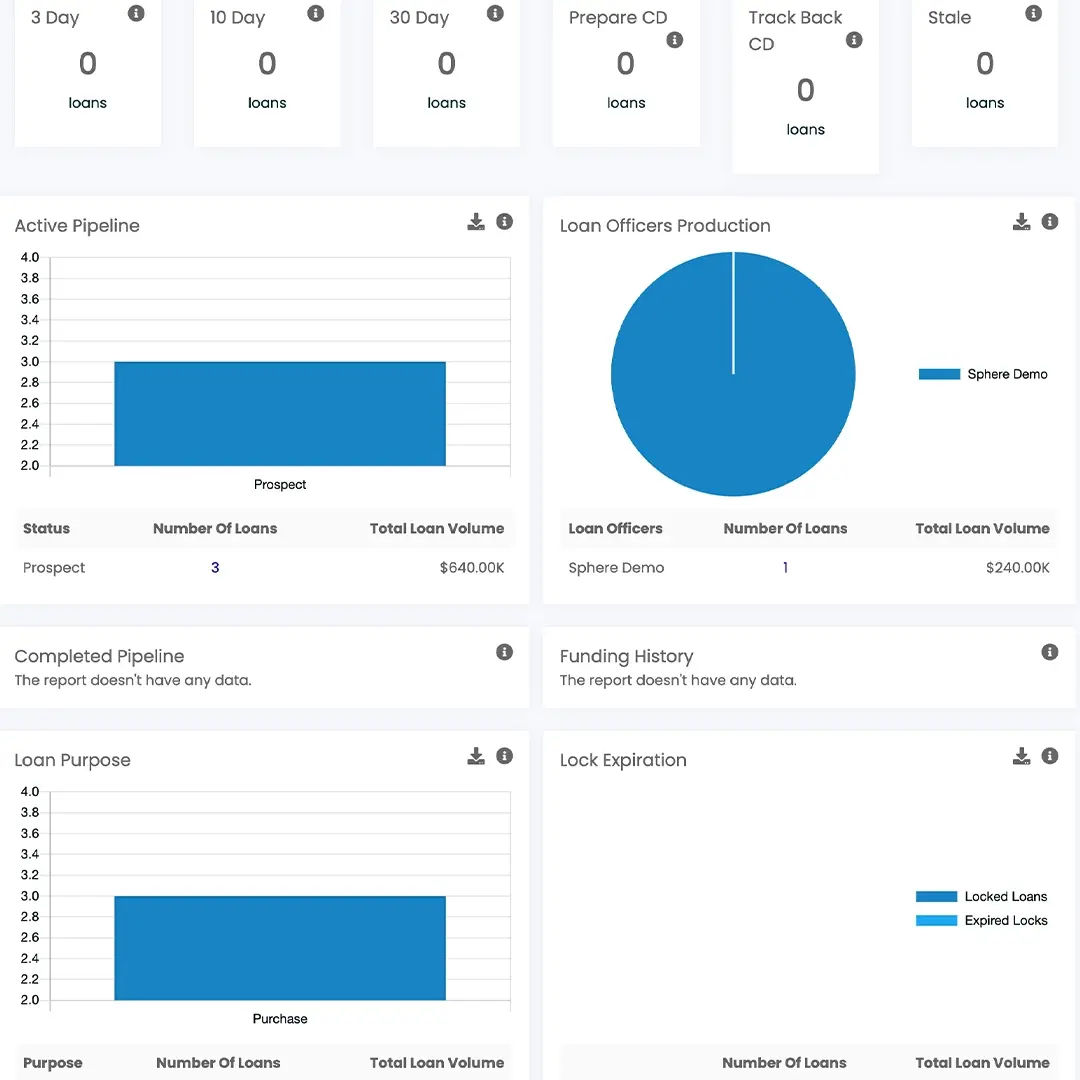Viewport: 1080px width, 1080px height.
Task: Open info icon on 30 Day card
Action: (495, 13)
